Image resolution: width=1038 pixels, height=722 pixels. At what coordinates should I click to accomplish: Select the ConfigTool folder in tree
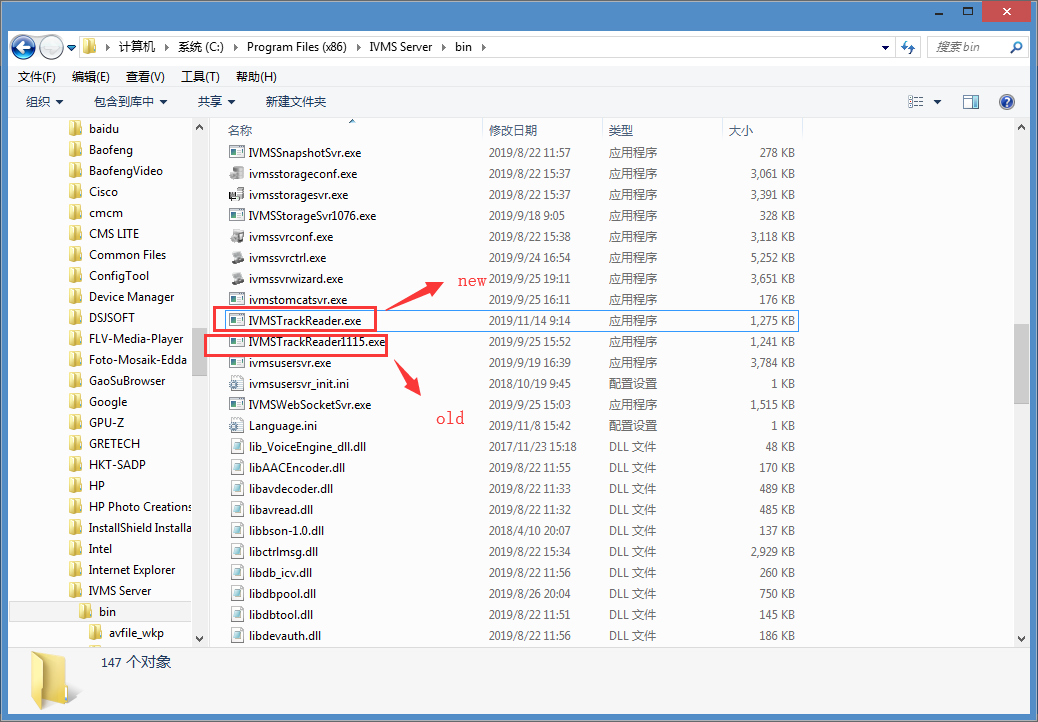[118, 275]
